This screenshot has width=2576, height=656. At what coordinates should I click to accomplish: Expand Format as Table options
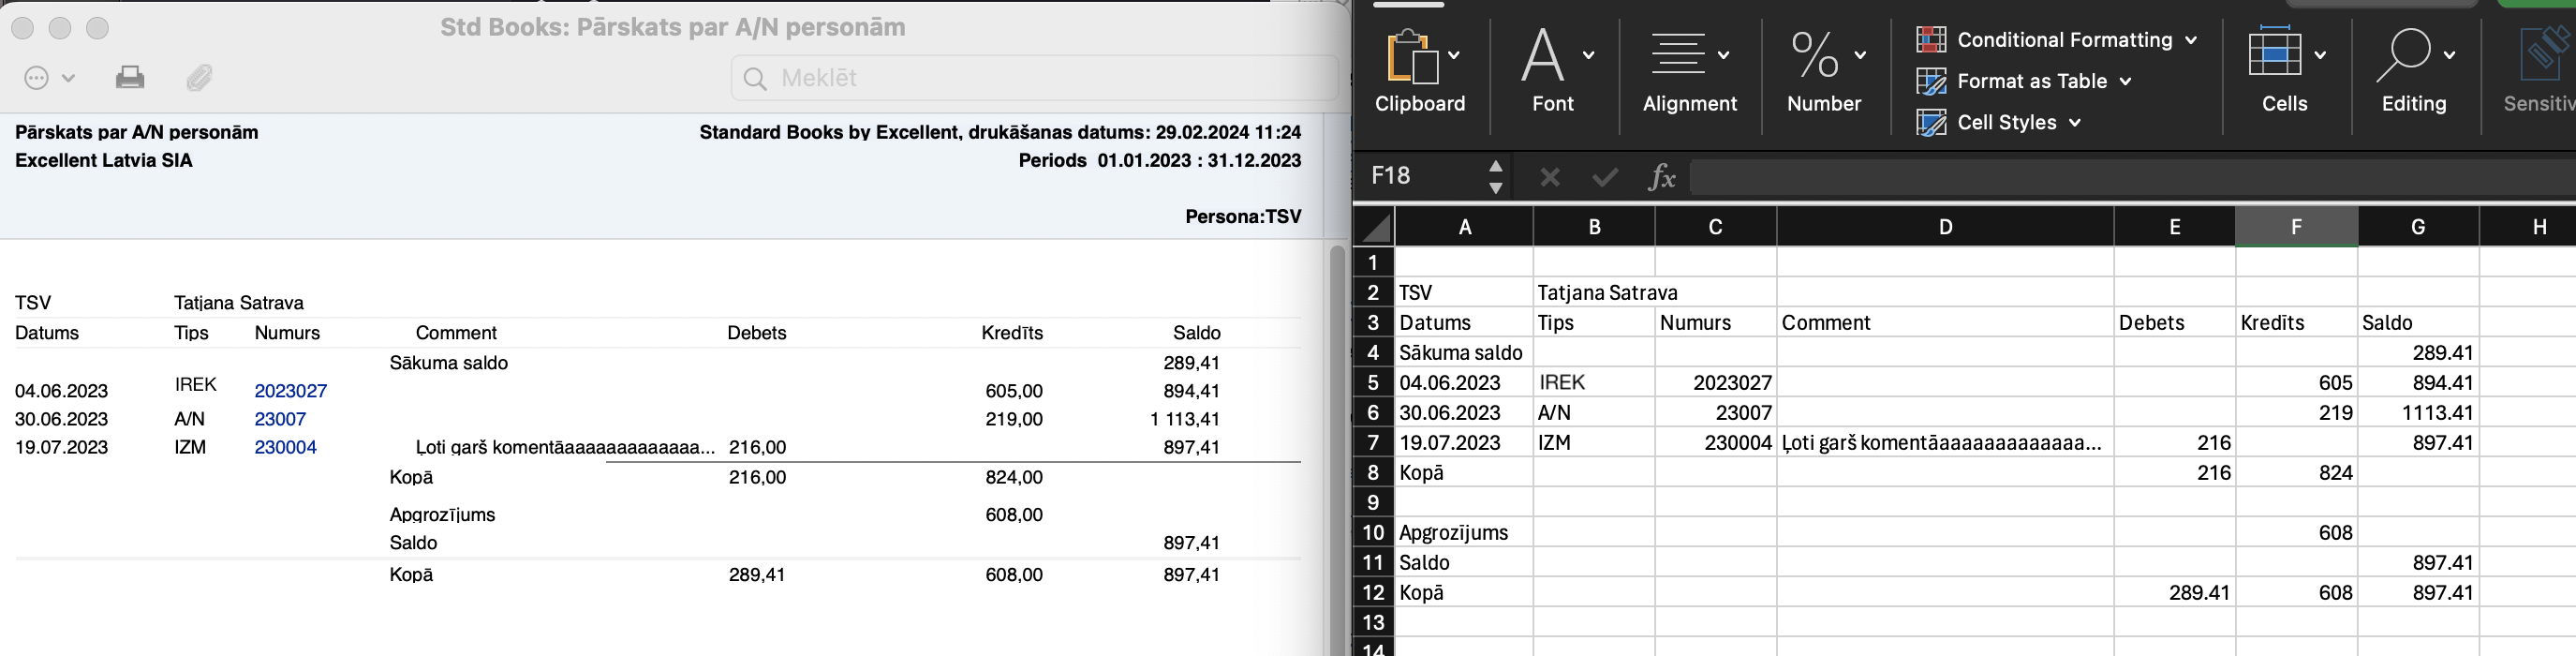pos(2024,81)
